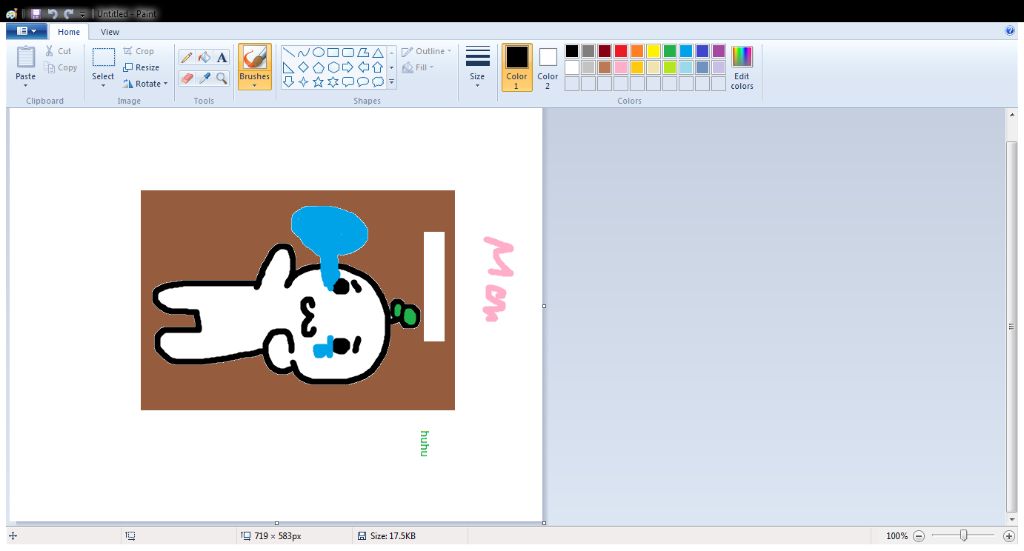Click the Resize button
The height and width of the screenshot is (551, 1024).
(141, 67)
